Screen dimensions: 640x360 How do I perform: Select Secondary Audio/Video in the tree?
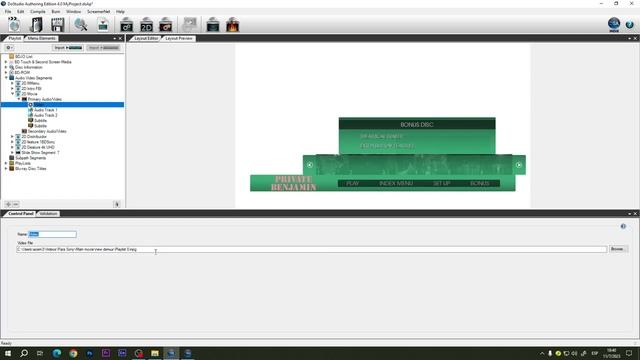(47, 131)
